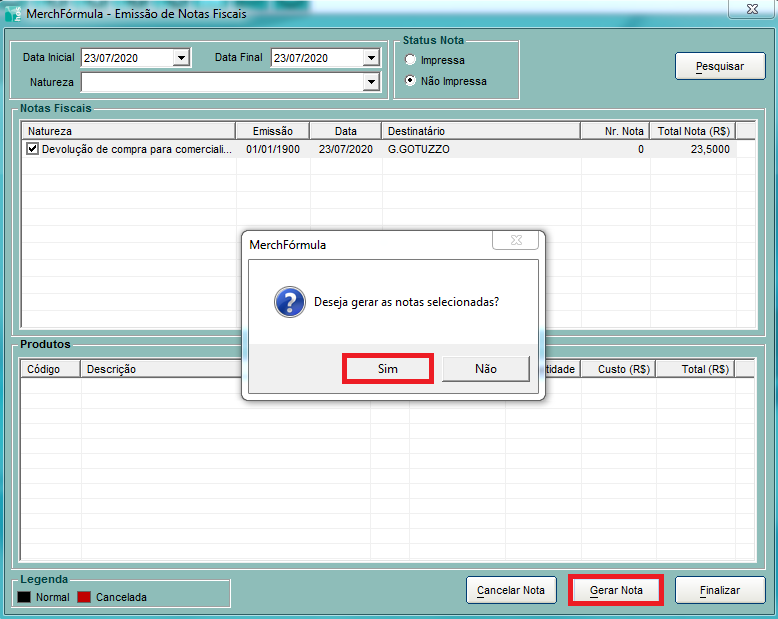
Task: Select the Impressa status radio button
Action: tap(410, 61)
